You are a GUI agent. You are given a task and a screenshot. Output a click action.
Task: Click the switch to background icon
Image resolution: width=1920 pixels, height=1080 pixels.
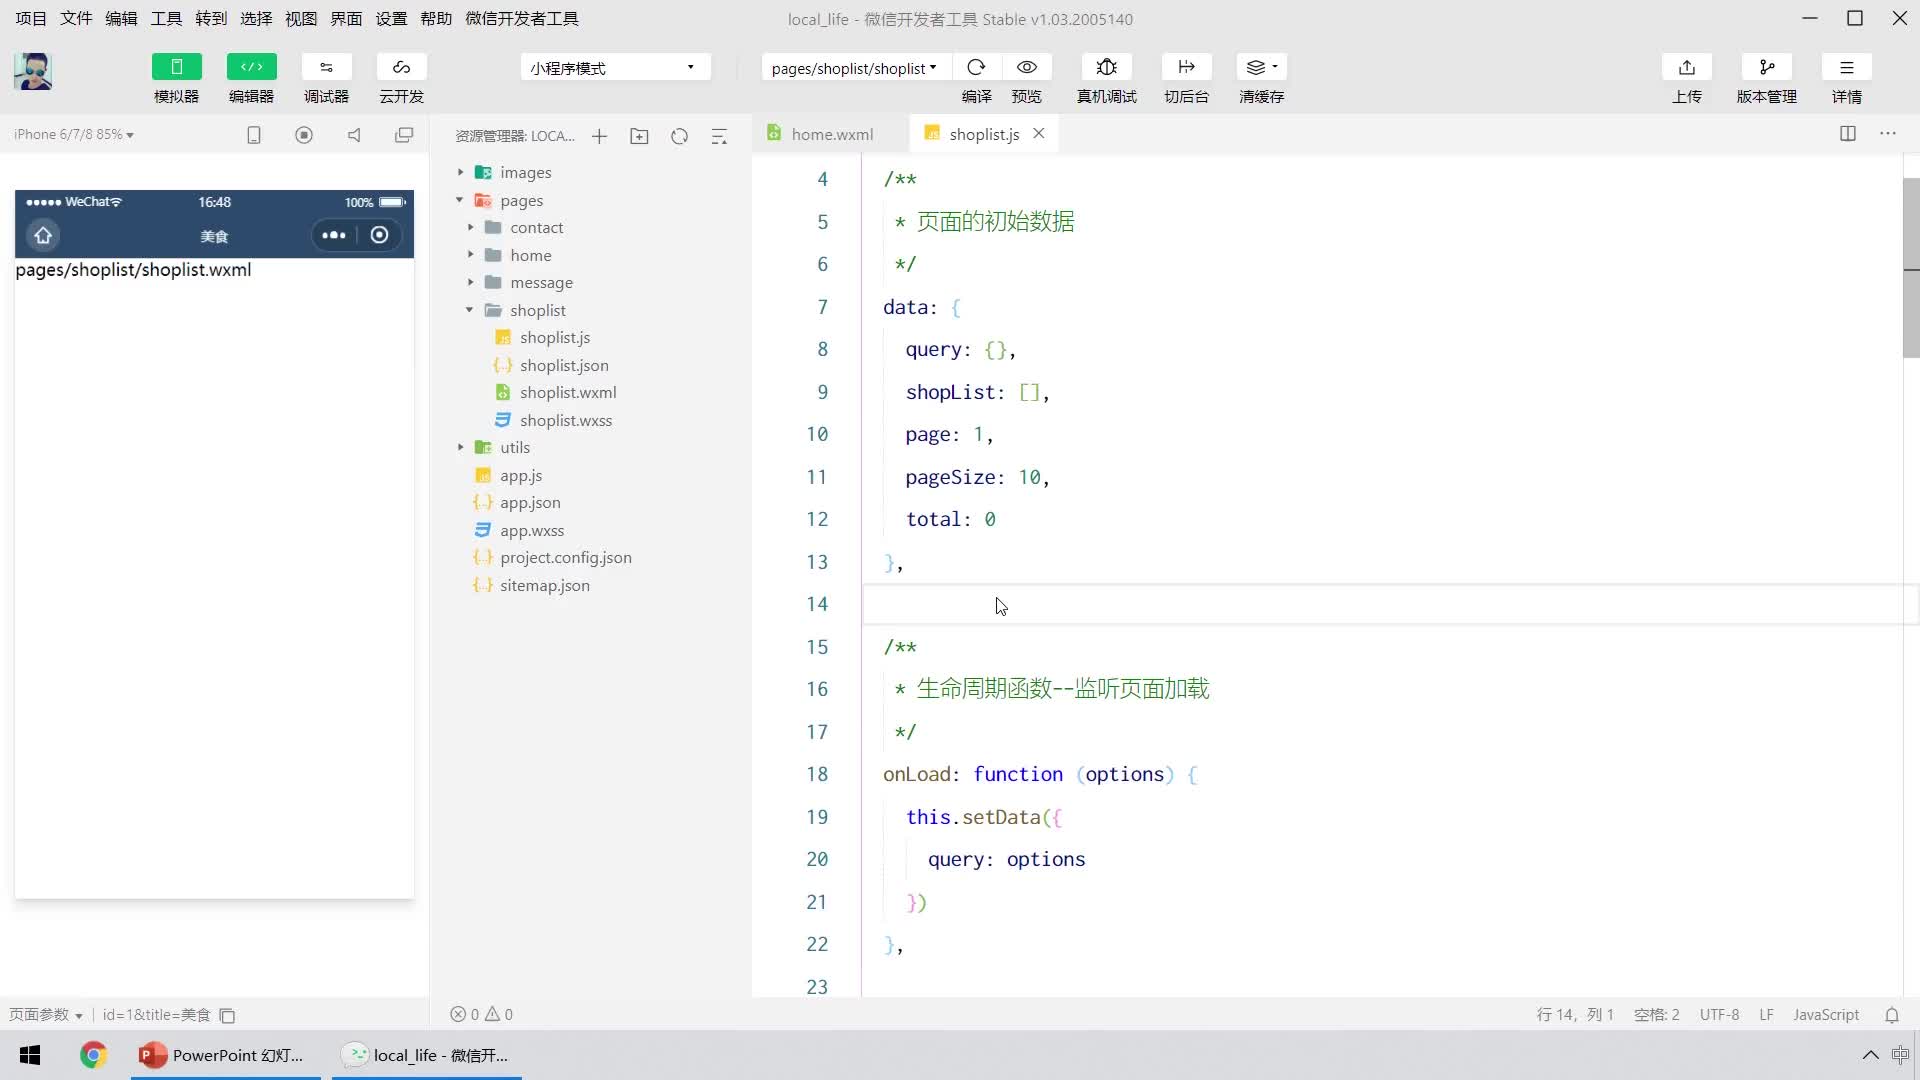tap(1186, 67)
